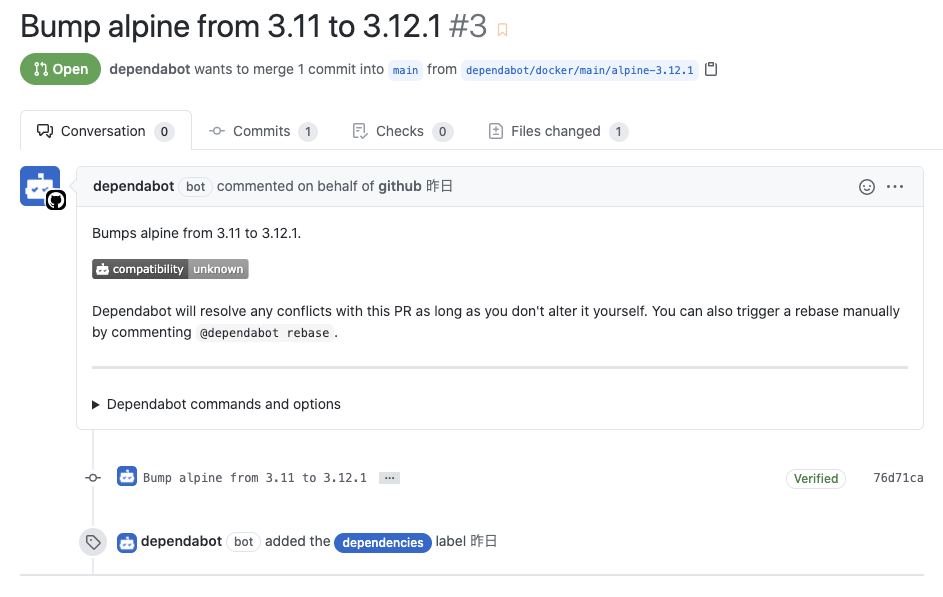Switch to the Checks tab
The image size is (943, 597).
tap(402, 131)
